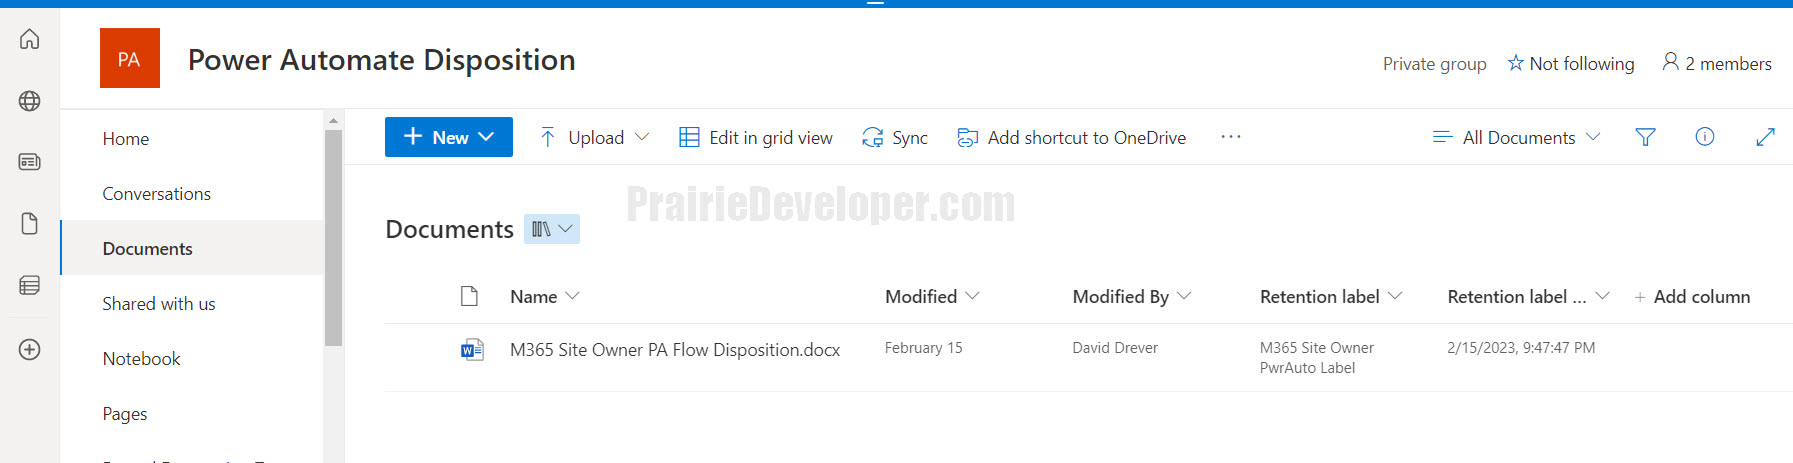Click Add column
1793x463 pixels.
pos(1692,297)
